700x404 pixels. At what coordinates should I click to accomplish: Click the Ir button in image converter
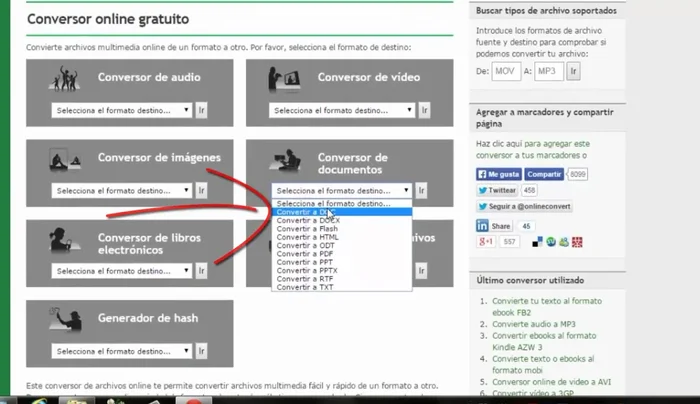click(x=201, y=191)
